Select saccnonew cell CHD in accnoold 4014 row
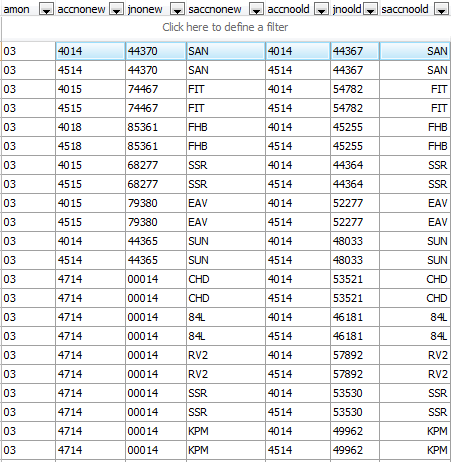 (x=226, y=279)
